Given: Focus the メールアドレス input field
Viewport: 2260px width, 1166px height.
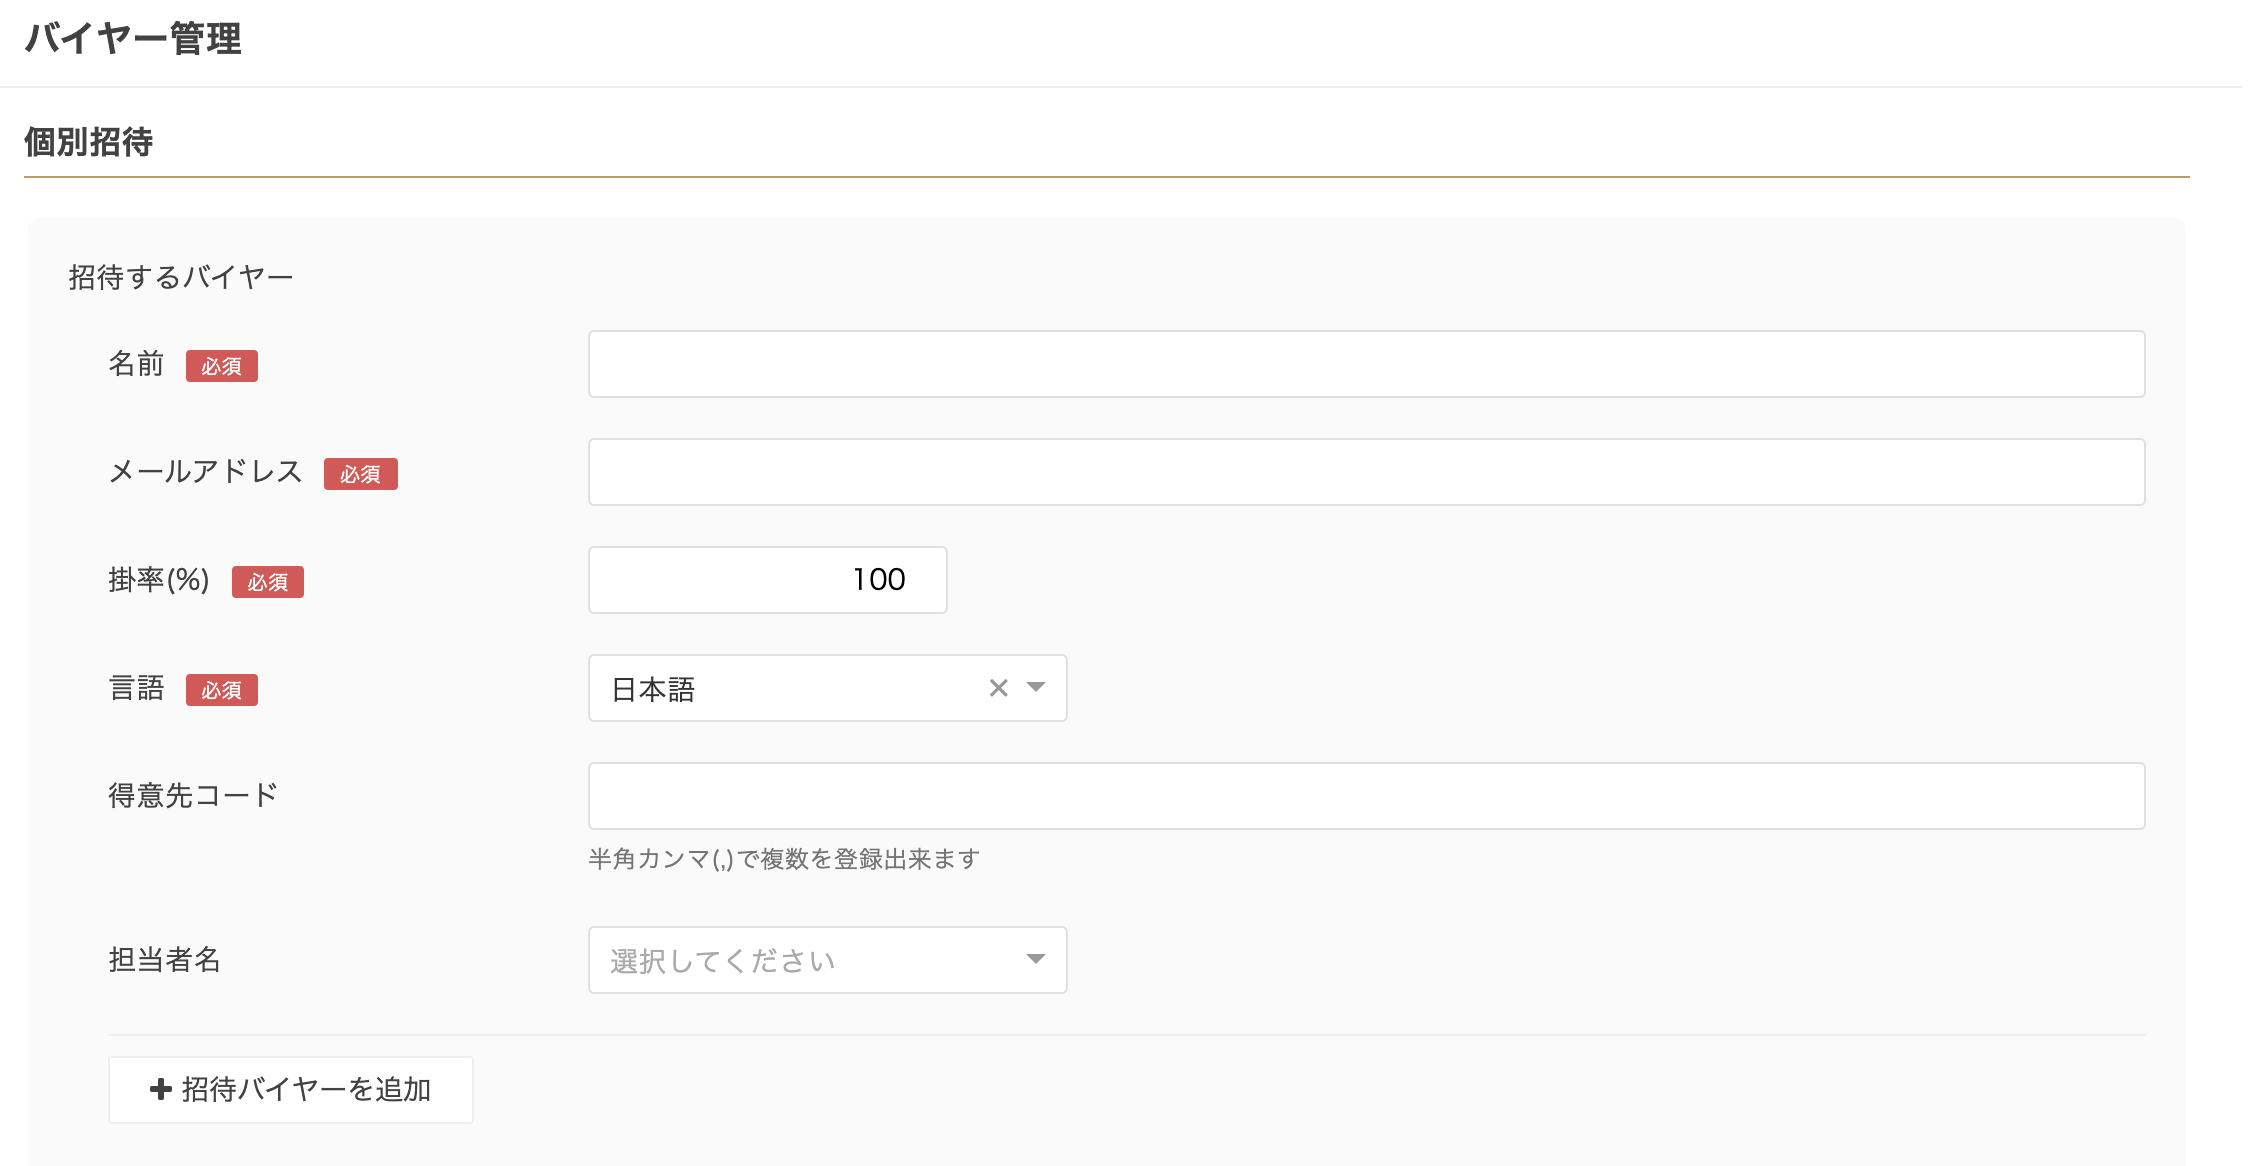Looking at the screenshot, I should [1366, 472].
